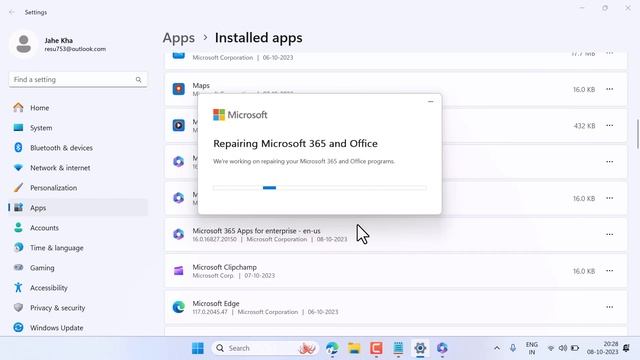Open Gaming settings
Screen dimensions: 640x360
[x=78, y=268]
